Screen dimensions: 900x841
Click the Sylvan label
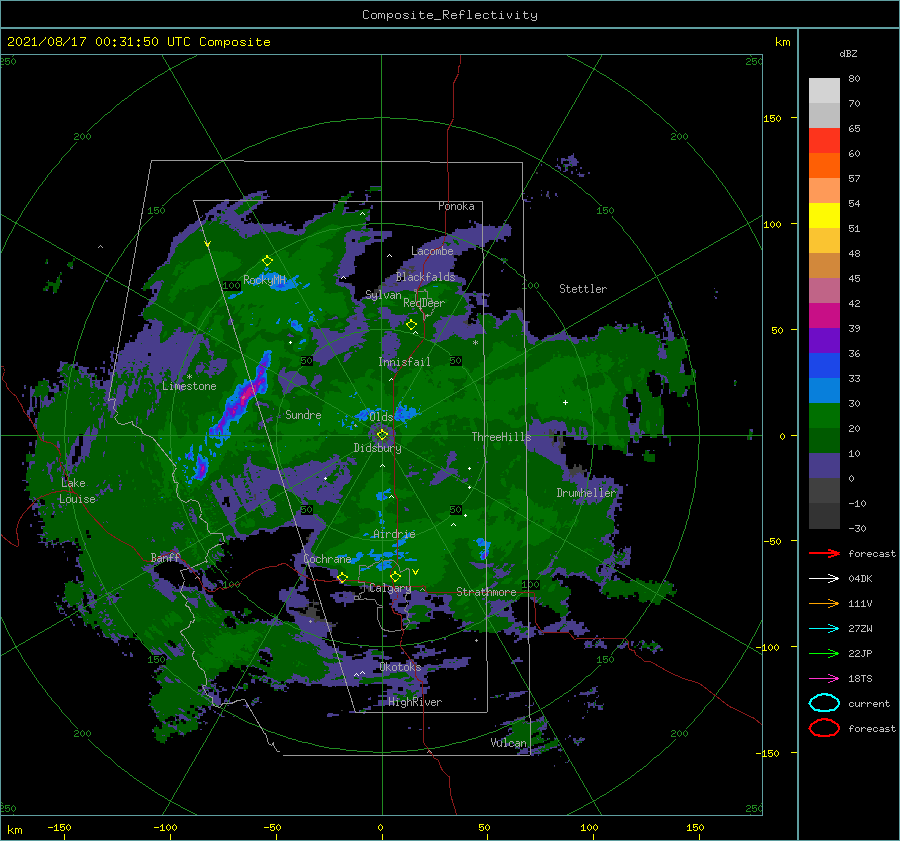tap(383, 295)
